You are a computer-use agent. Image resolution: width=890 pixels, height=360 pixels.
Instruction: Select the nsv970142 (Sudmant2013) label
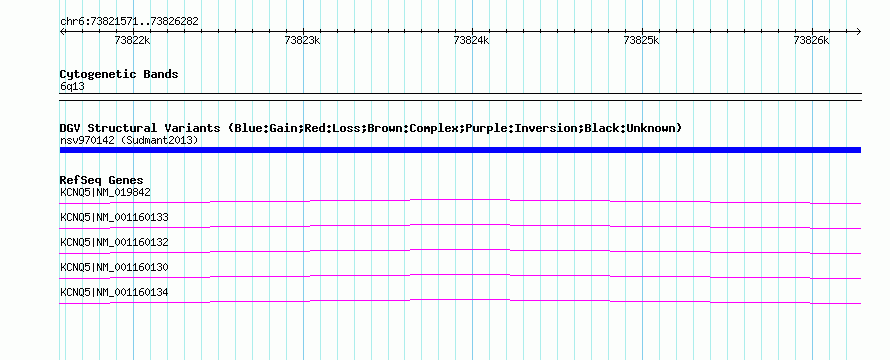point(129,140)
